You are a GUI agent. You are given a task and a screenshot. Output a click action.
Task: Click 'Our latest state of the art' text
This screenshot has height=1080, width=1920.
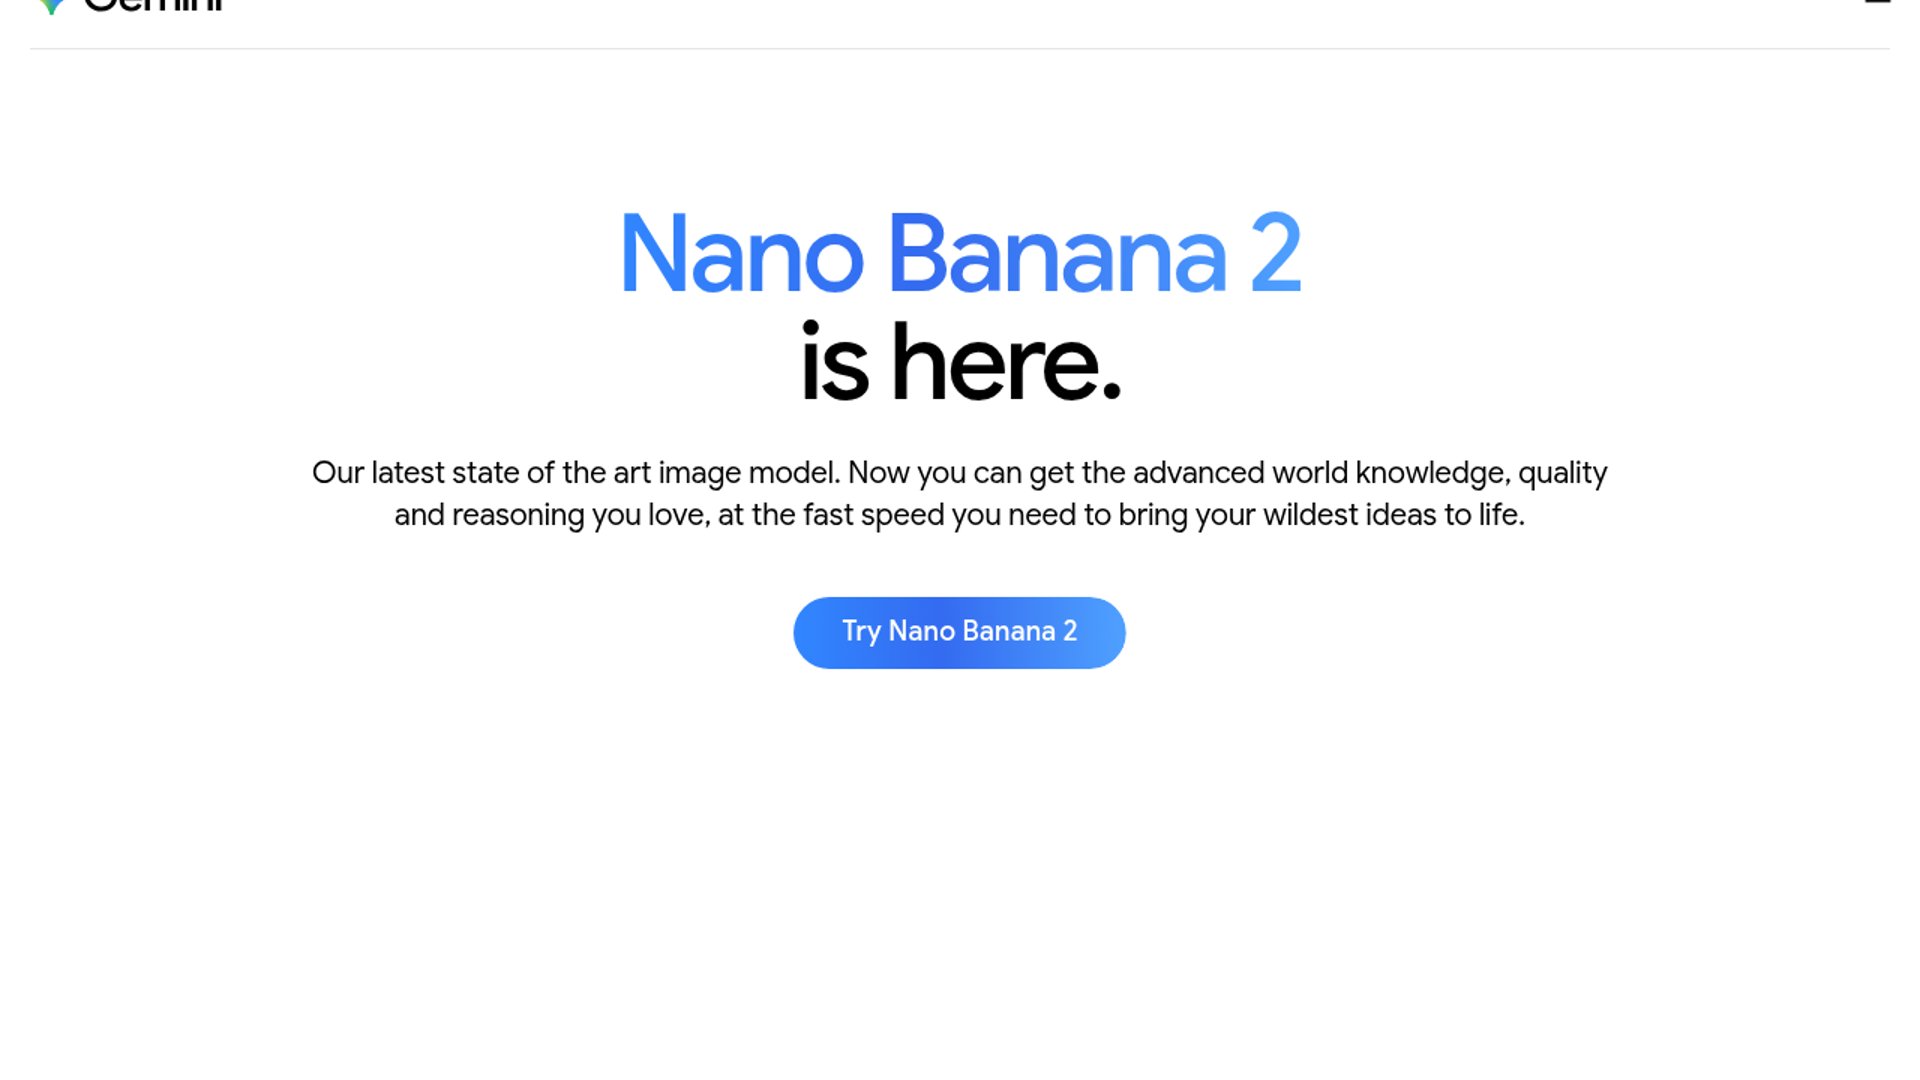click(x=482, y=473)
